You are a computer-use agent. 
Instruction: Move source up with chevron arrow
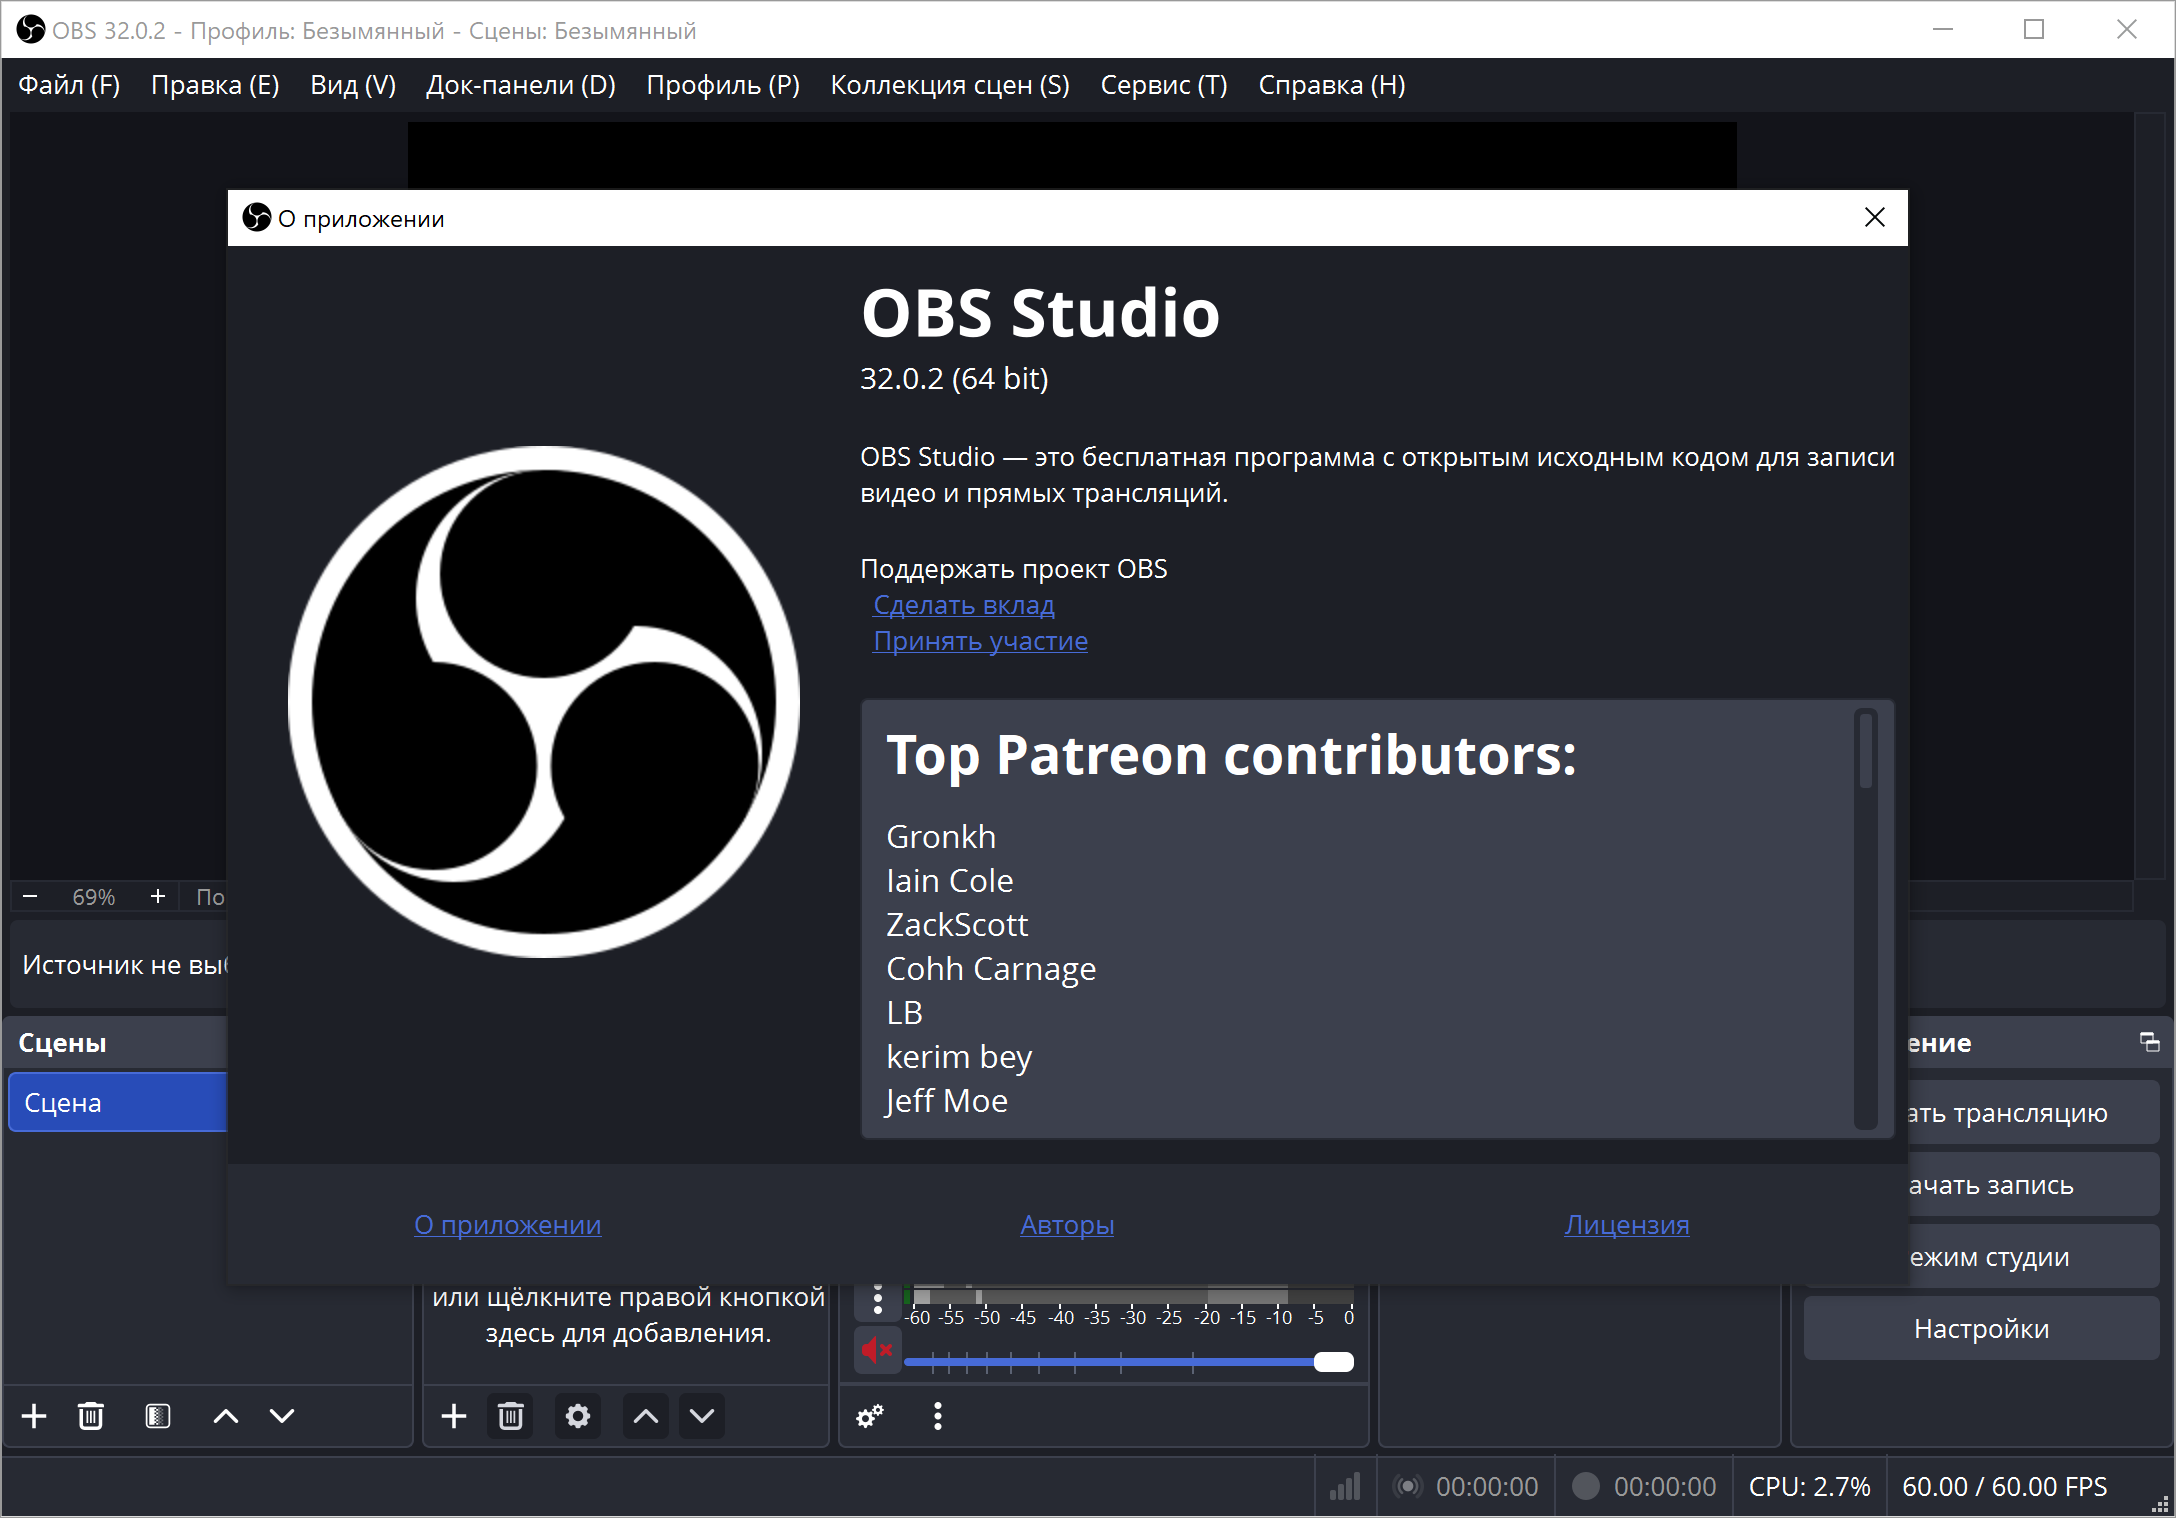pyautogui.click(x=646, y=1416)
